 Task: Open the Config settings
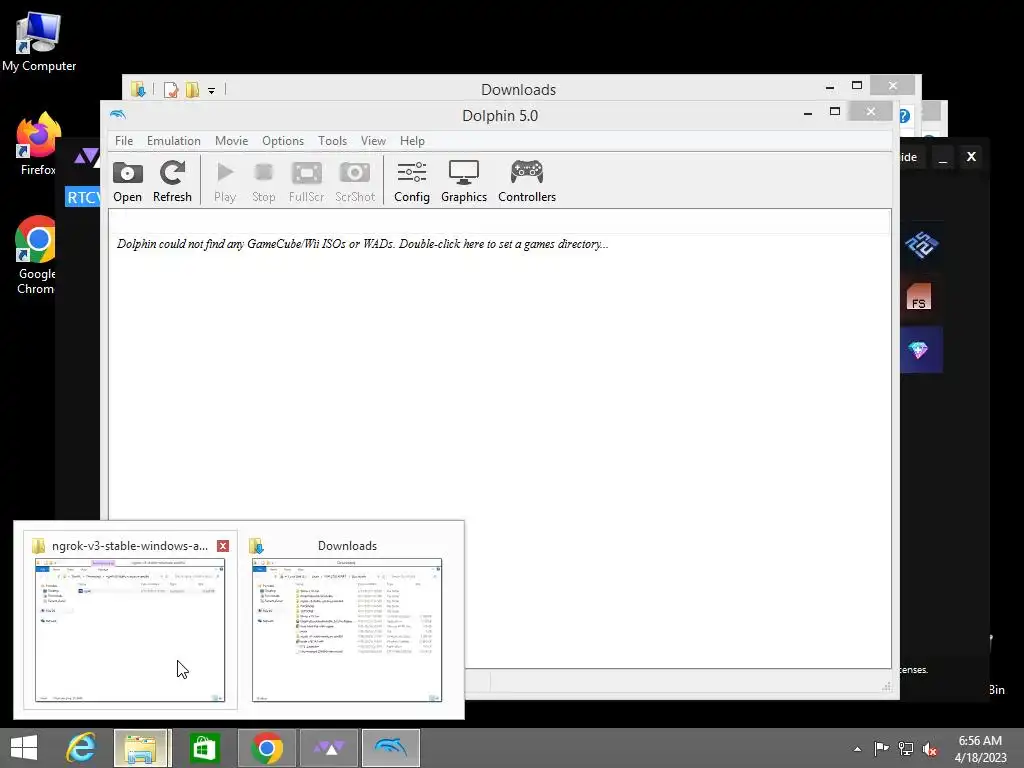tap(412, 182)
